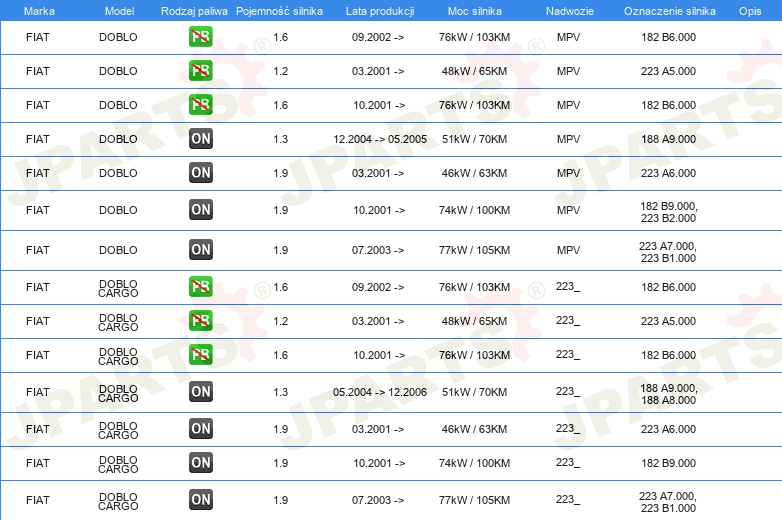Image resolution: width=782 pixels, height=520 pixels.
Task: Select '223 A7.000, 223 B1.000' in DOBLO MPV row
Action: pyautogui.click(x=668, y=252)
